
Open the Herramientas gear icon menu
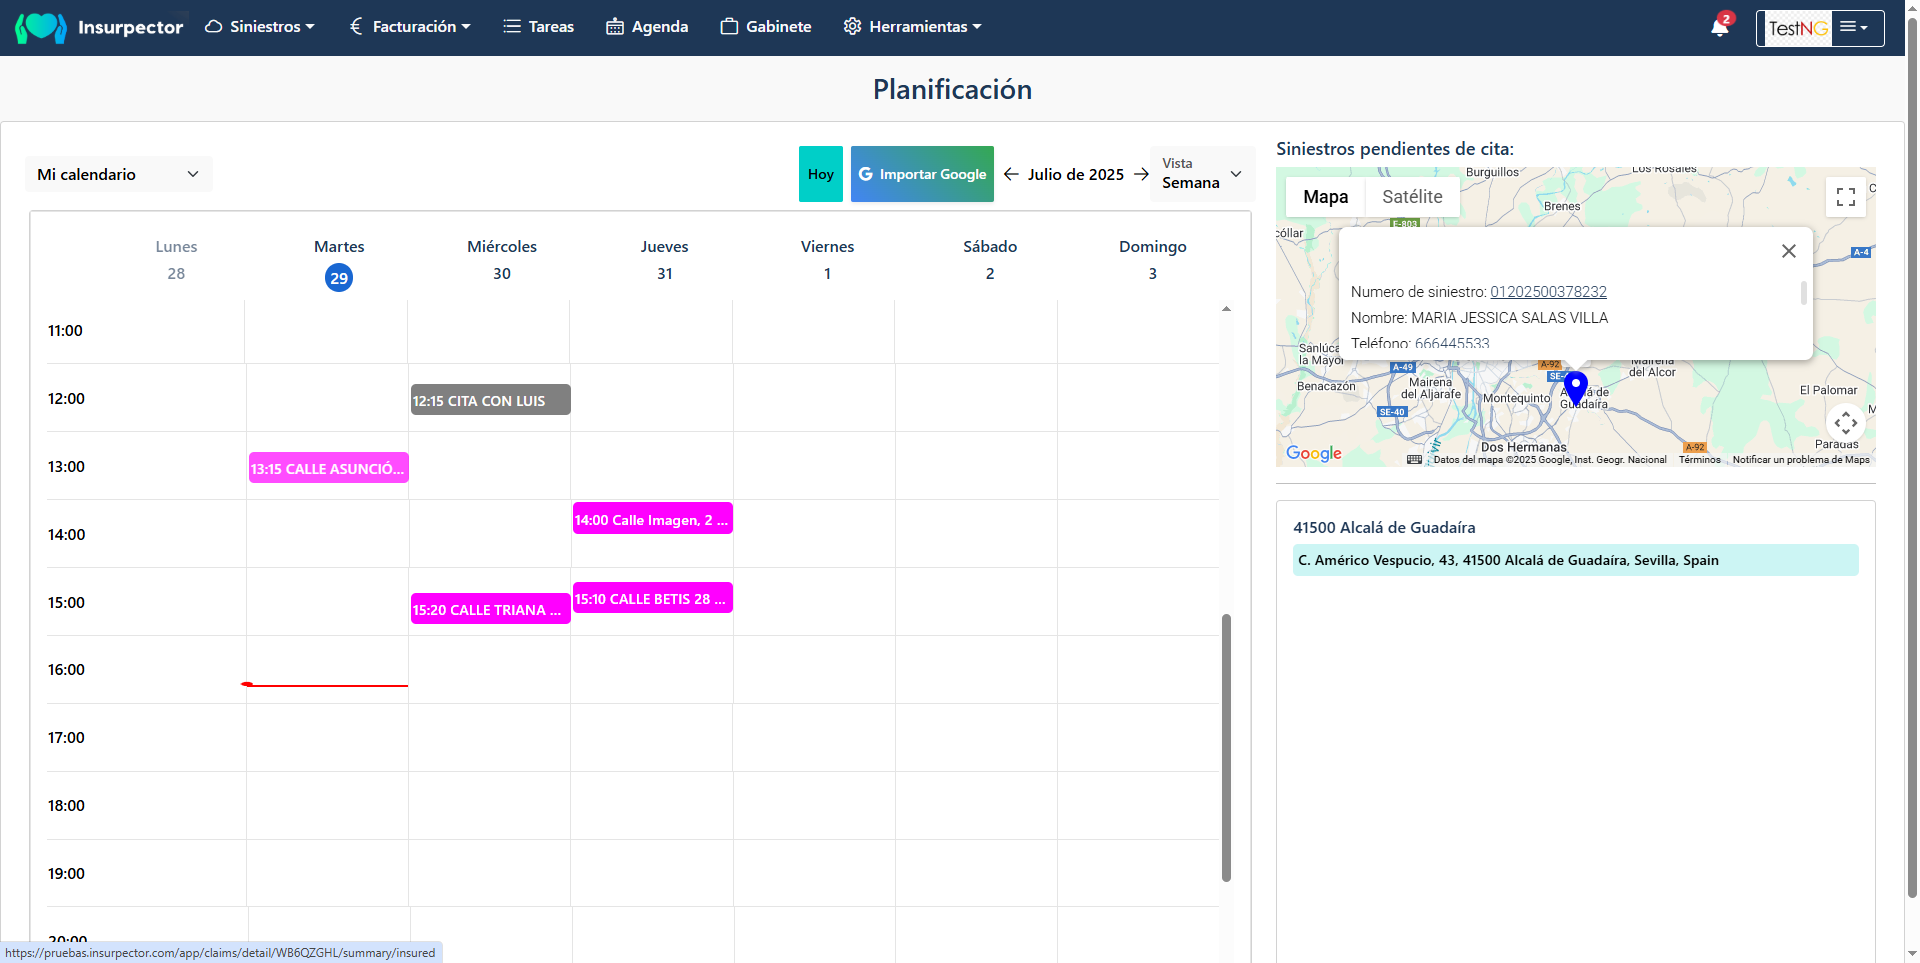(x=851, y=26)
